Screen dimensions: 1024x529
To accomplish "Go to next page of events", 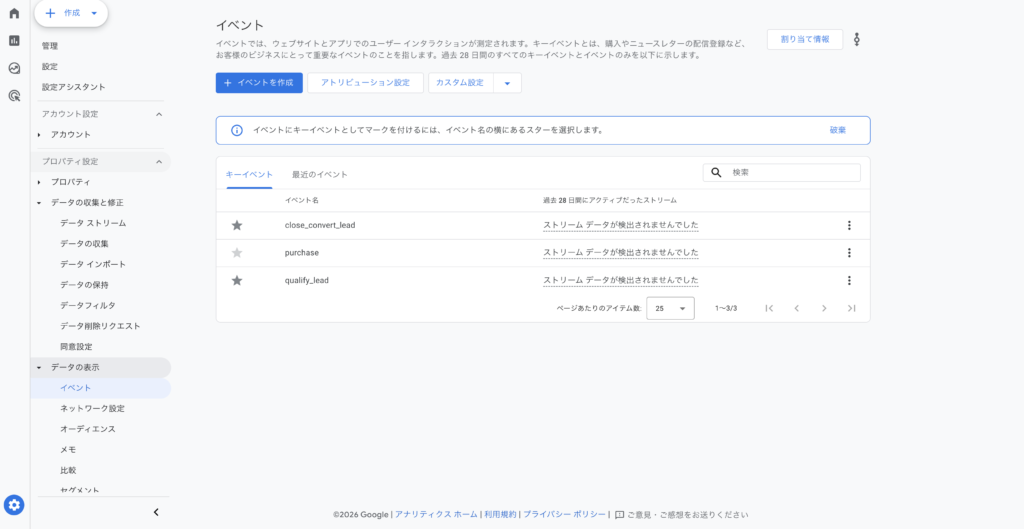I will [x=824, y=309].
